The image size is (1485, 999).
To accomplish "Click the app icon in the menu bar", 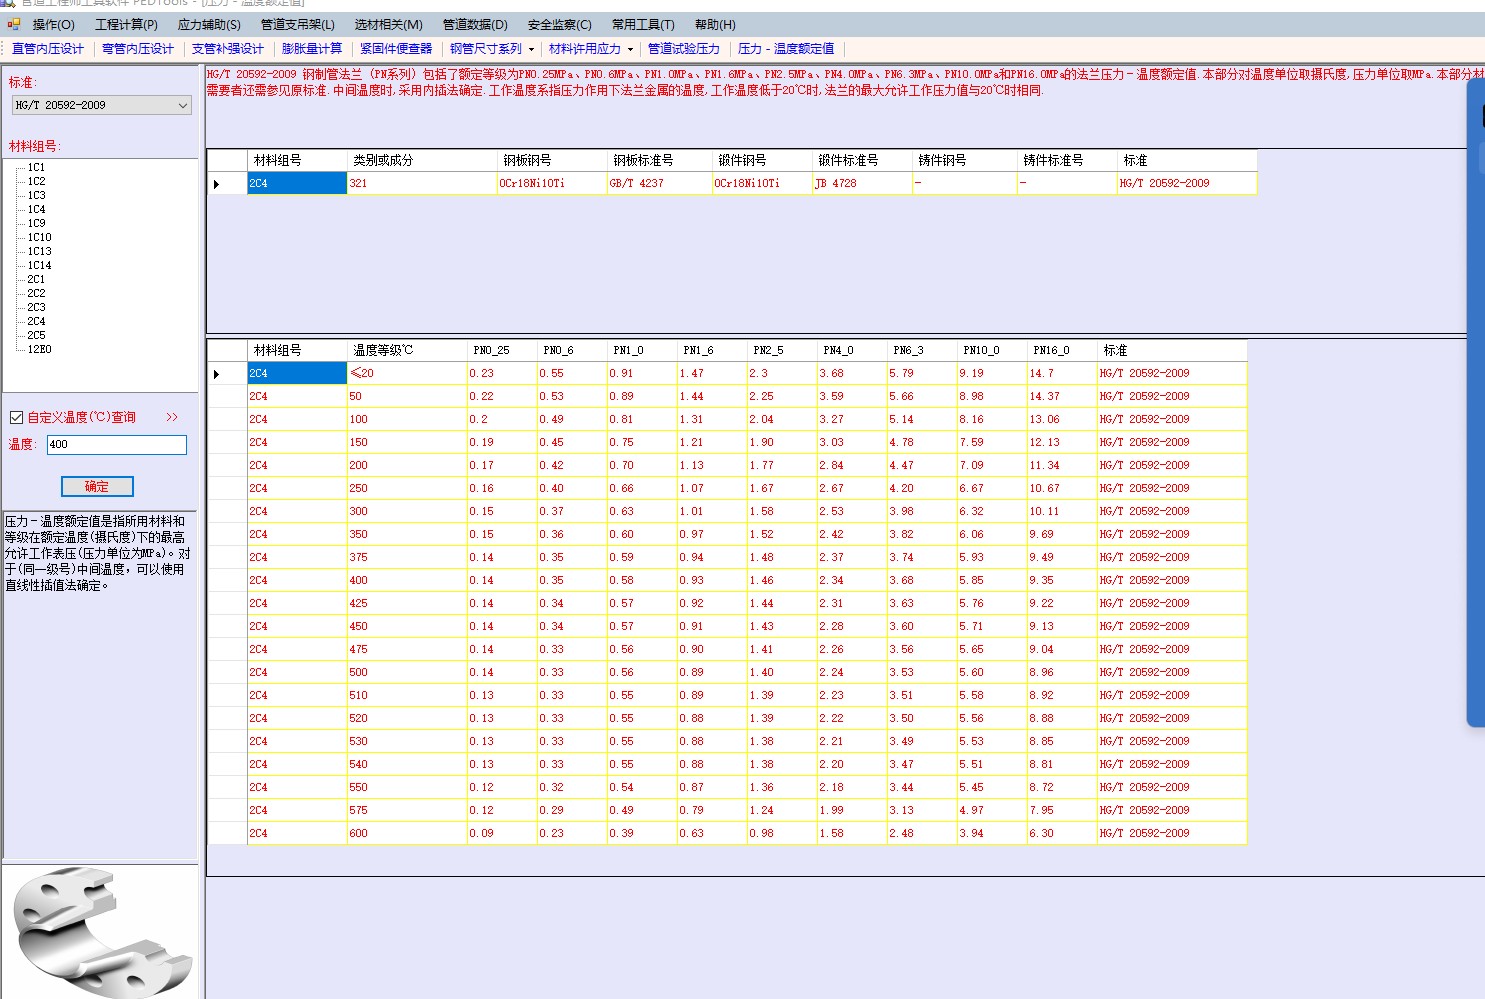I will (x=13, y=24).
